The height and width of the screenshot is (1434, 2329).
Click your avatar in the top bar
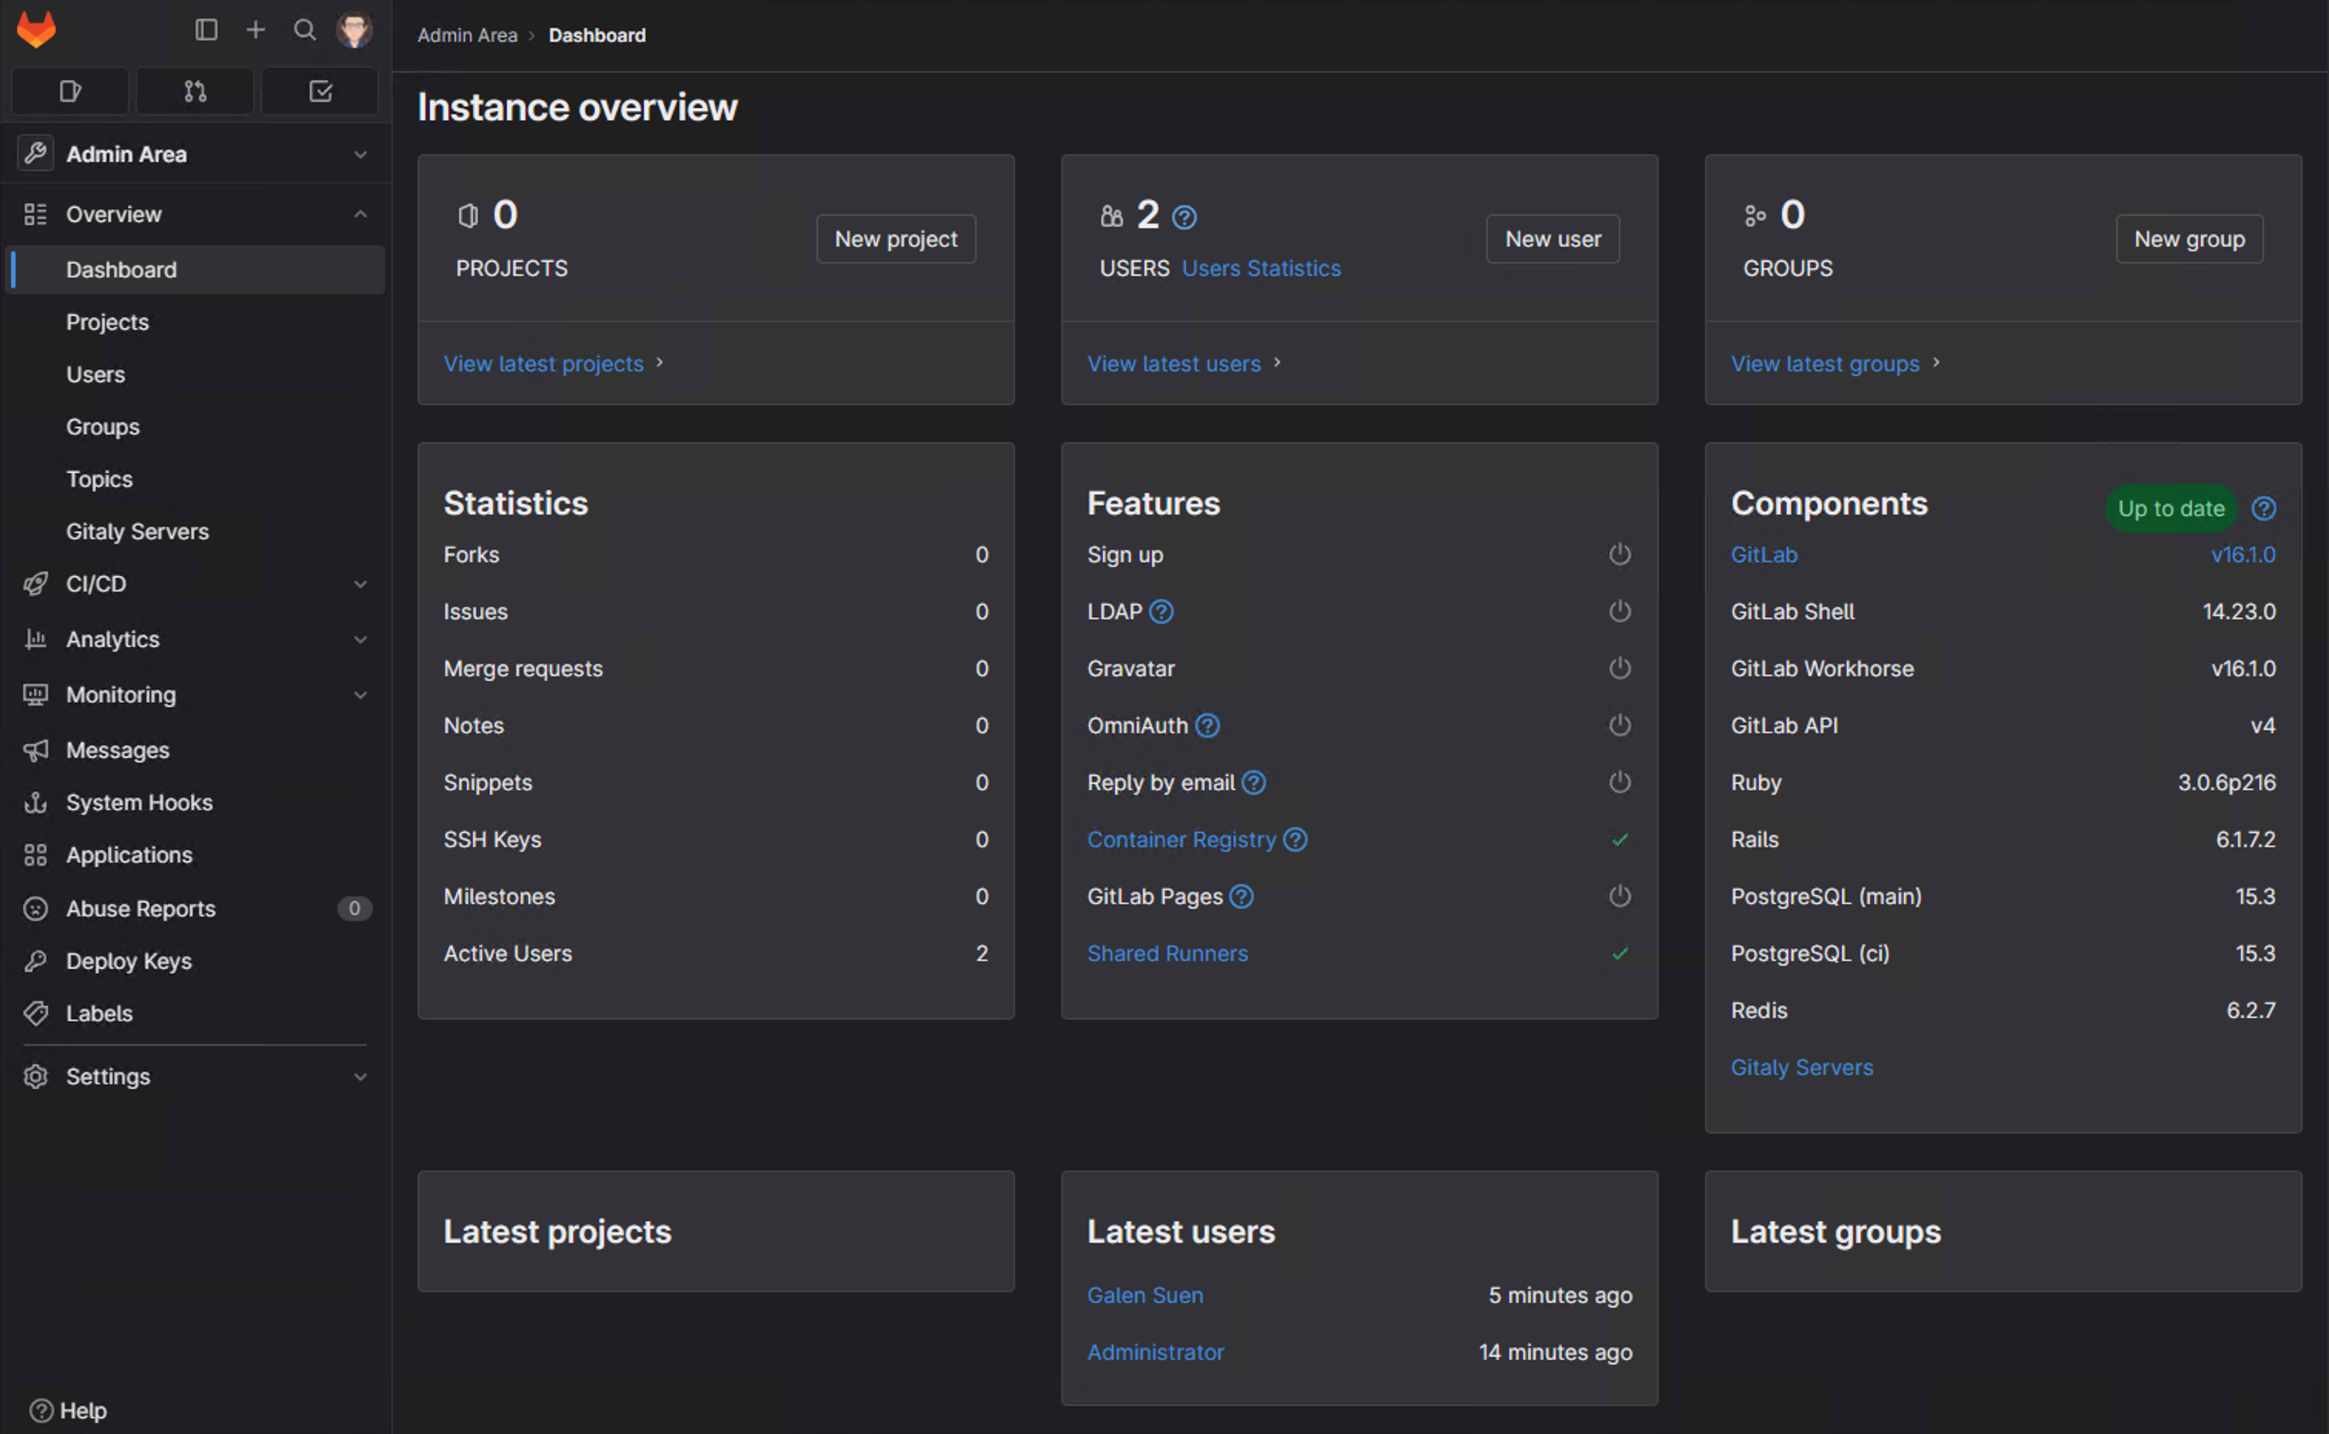pos(356,29)
